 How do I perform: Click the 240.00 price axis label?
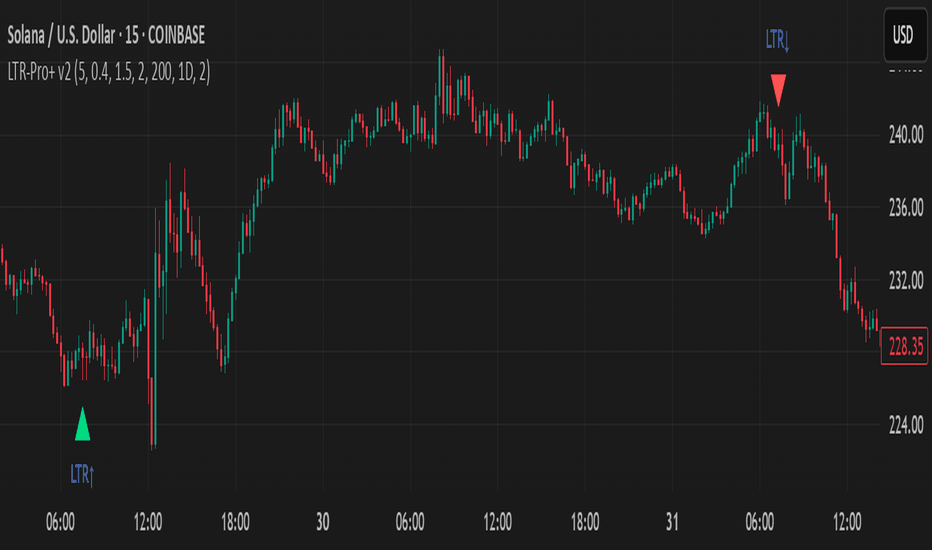coord(906,135)
